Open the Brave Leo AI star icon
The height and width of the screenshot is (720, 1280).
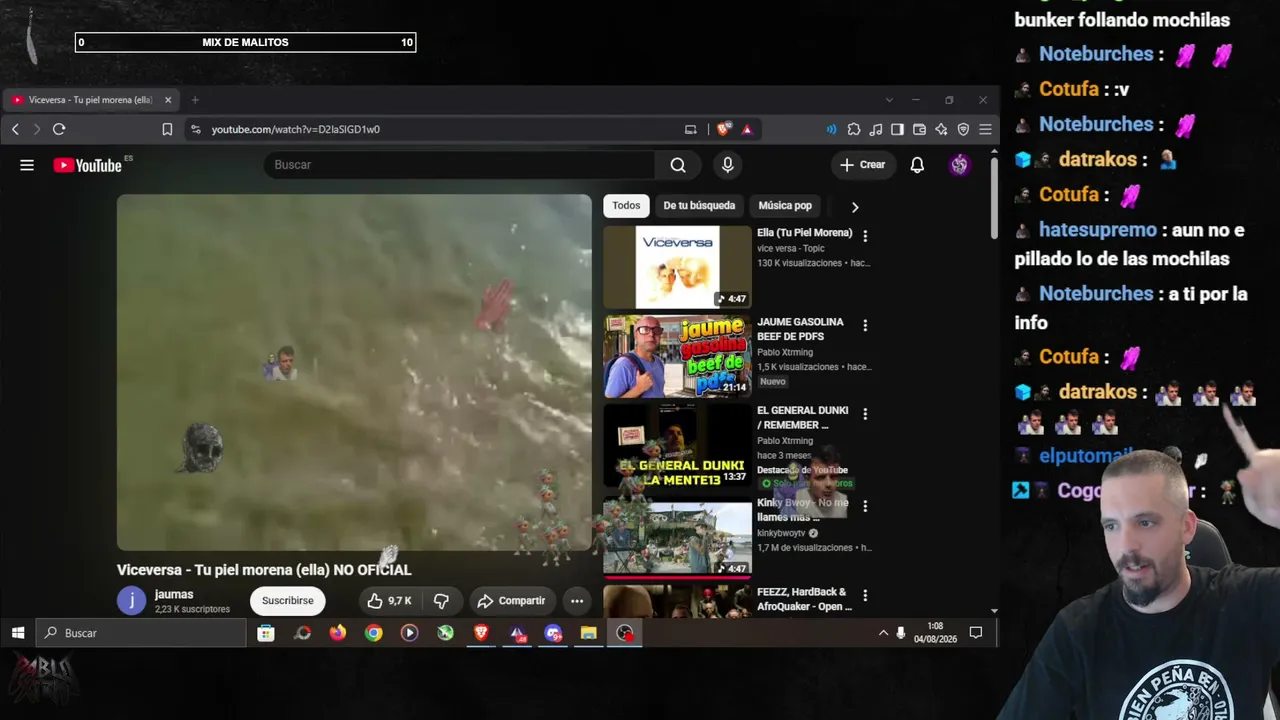942,129
